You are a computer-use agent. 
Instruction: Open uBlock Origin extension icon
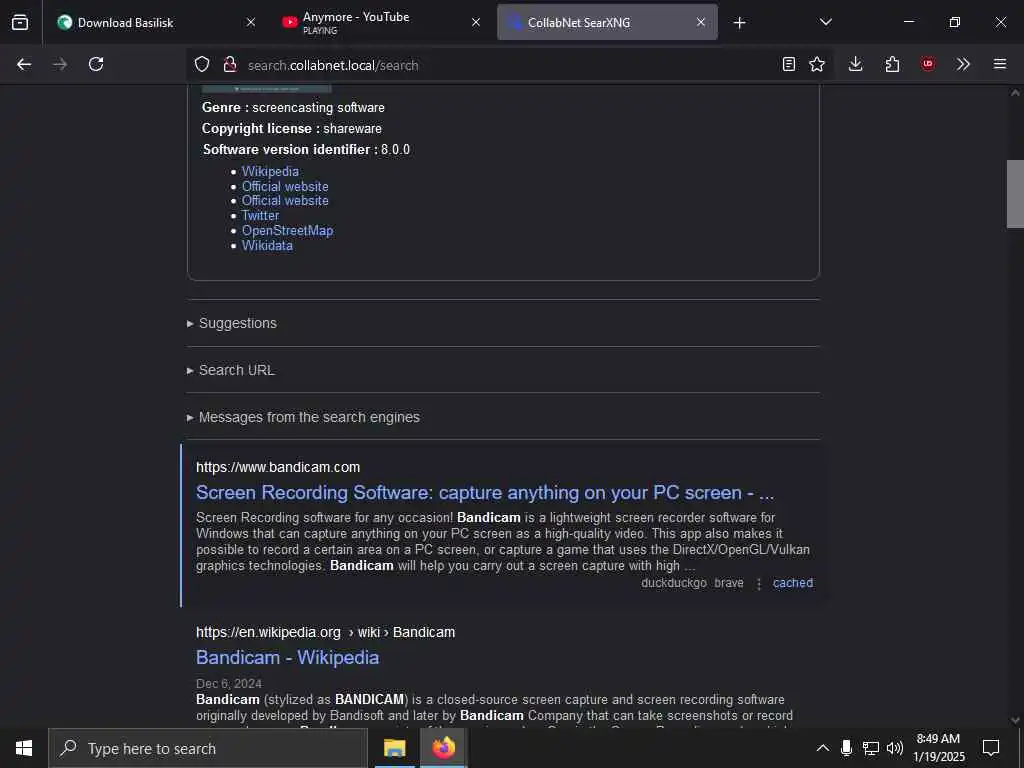(x=928, y=64)
